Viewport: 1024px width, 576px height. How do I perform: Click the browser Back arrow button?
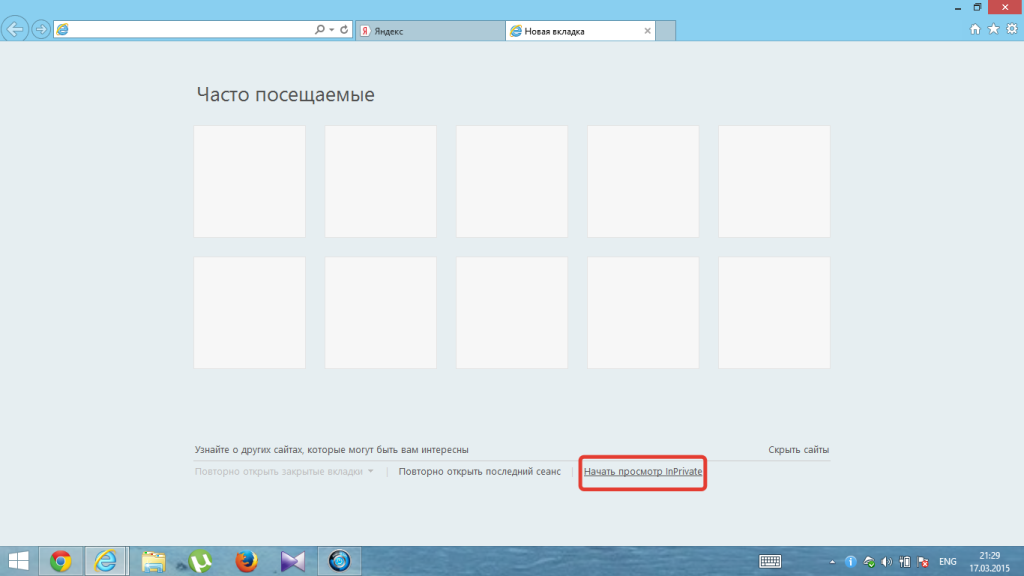point(16,29)
